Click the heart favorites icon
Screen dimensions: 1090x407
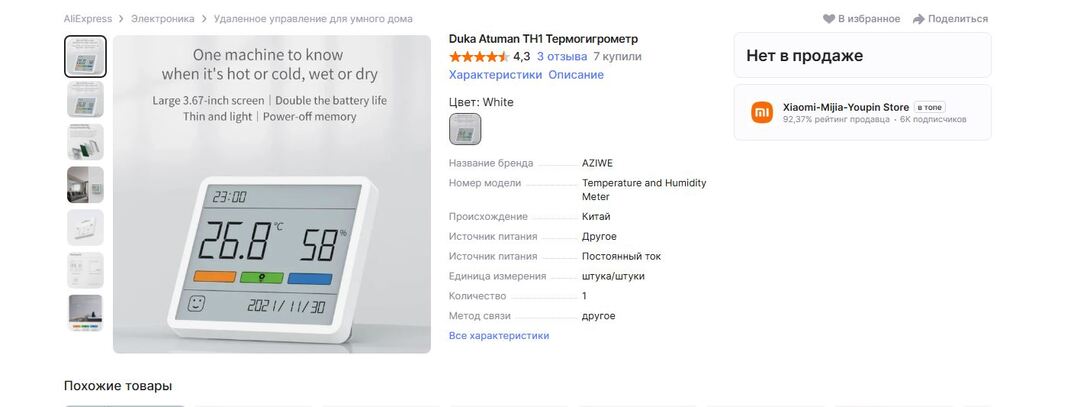(829, 19)
